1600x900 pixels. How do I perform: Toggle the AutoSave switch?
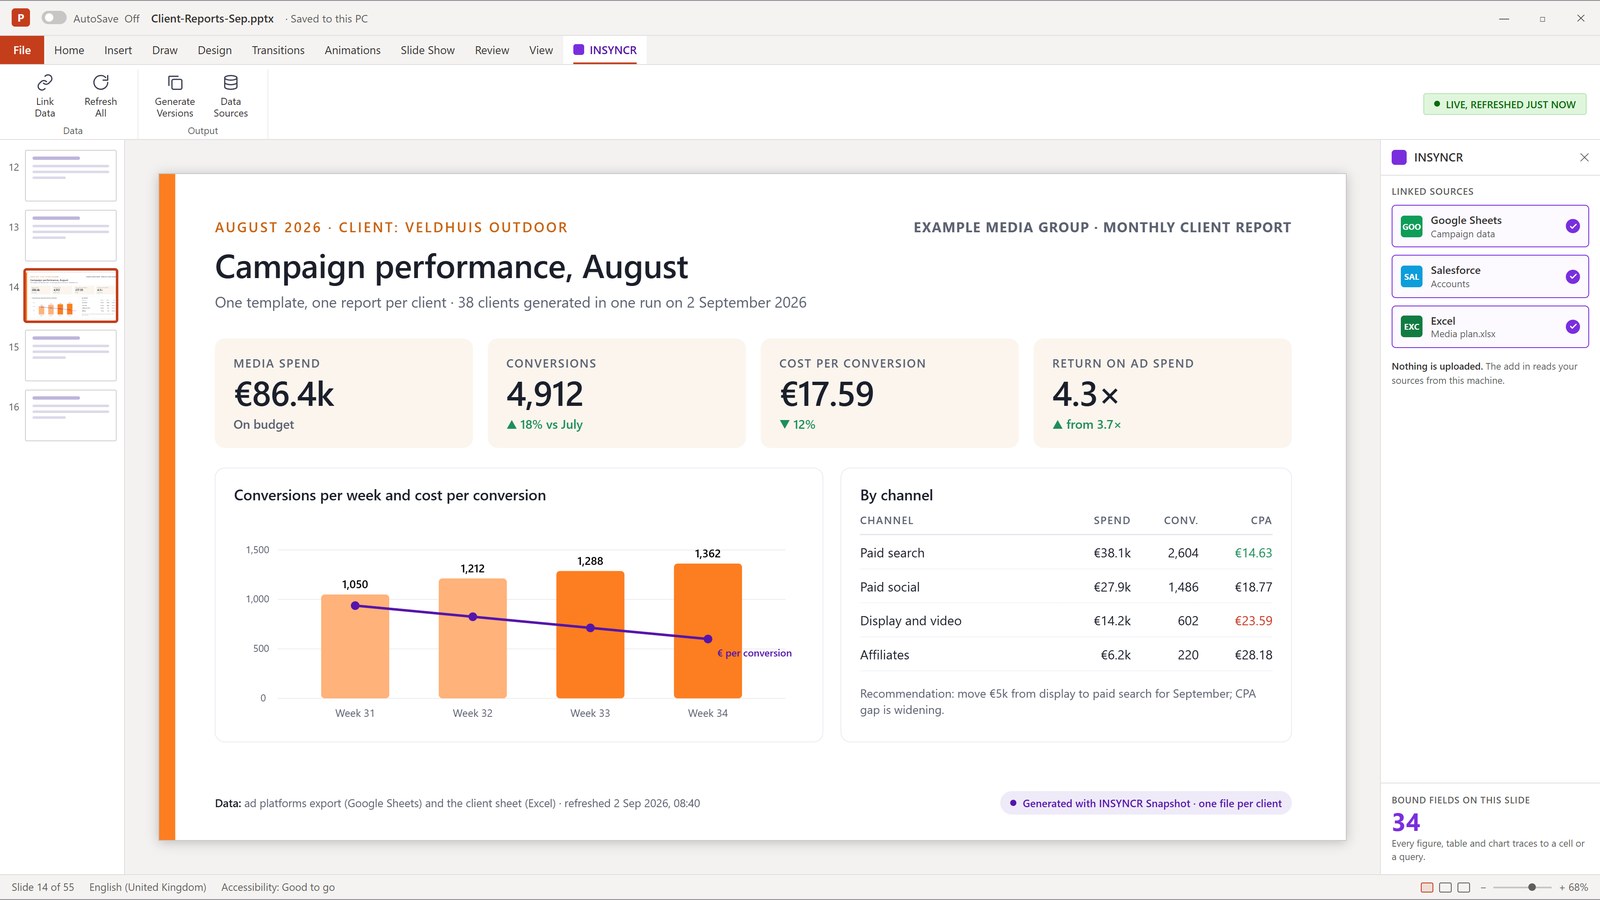(x=54, y=18)
